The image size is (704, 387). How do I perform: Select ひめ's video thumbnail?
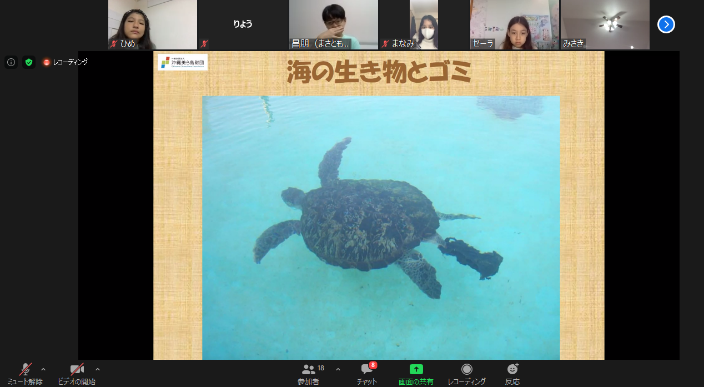click(x=152, y=24)
